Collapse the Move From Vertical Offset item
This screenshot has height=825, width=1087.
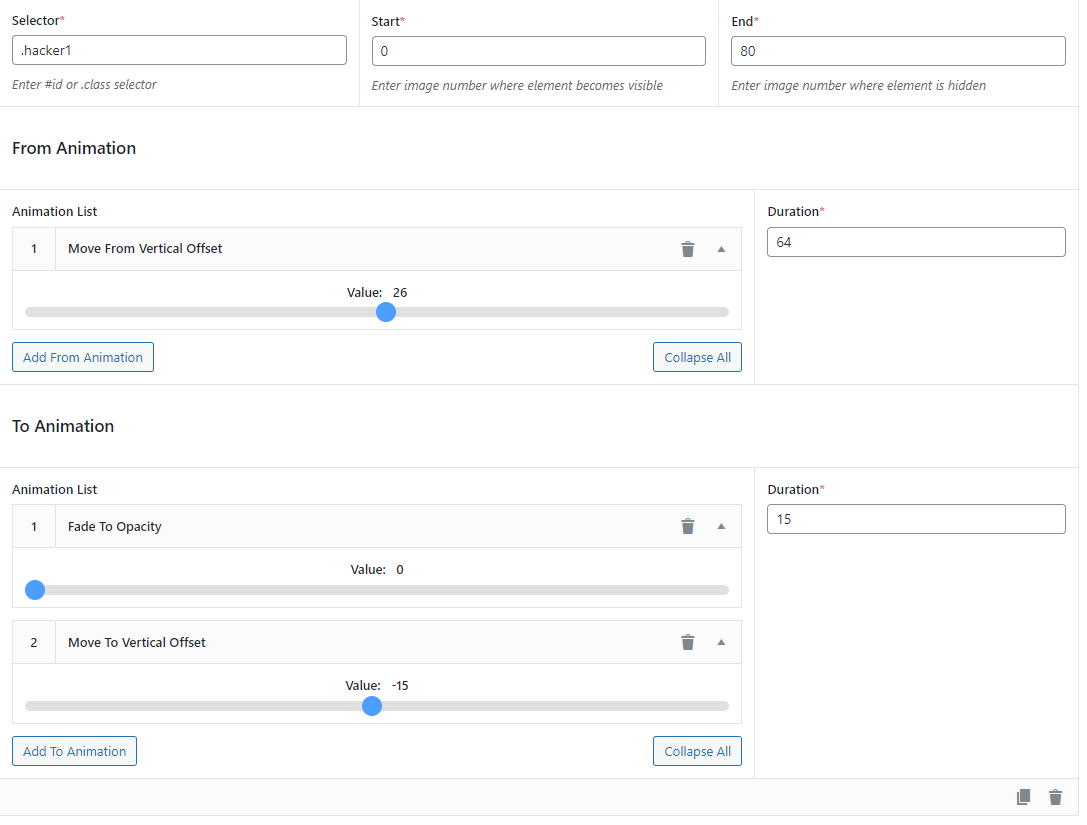[x=721, y=250]
